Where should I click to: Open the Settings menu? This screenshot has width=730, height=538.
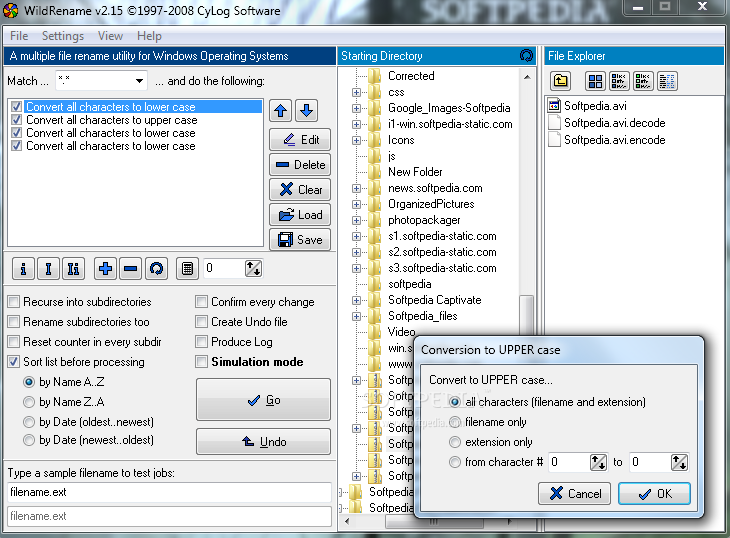(63, 36)
